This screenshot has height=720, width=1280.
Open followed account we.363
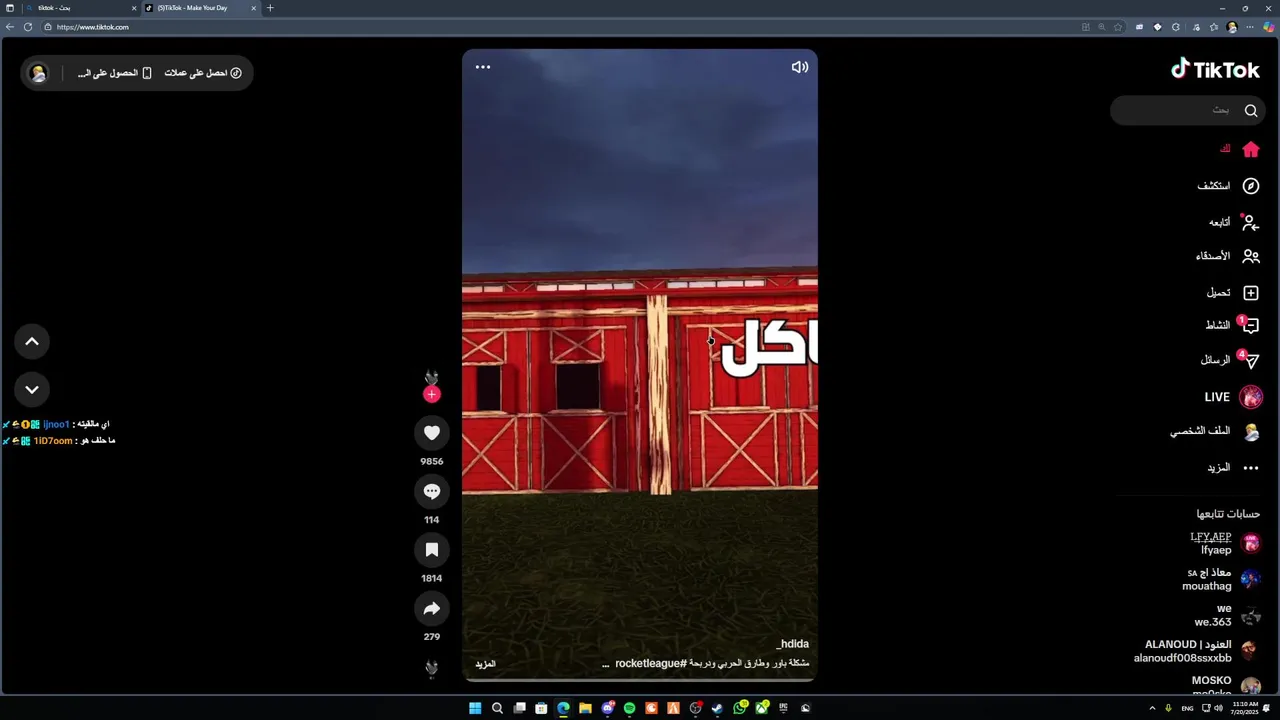coord(1227,615)
